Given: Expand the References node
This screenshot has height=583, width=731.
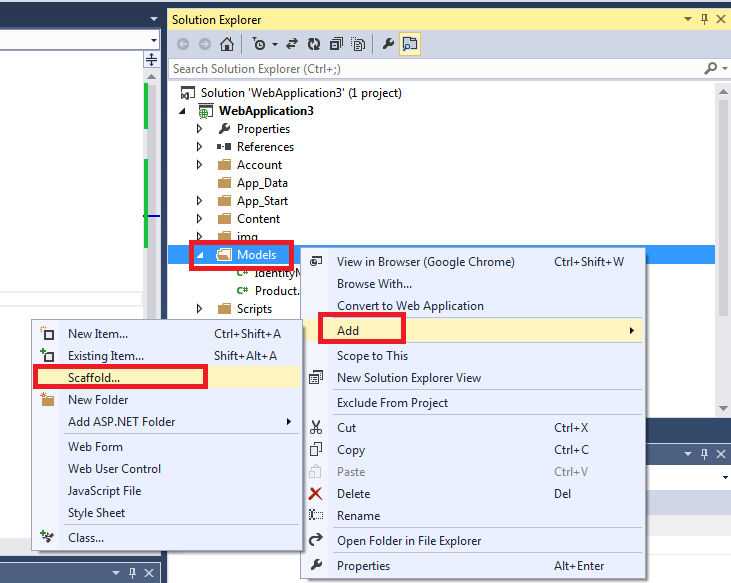Looking at the screenshot, I should (x=200, y=147).
